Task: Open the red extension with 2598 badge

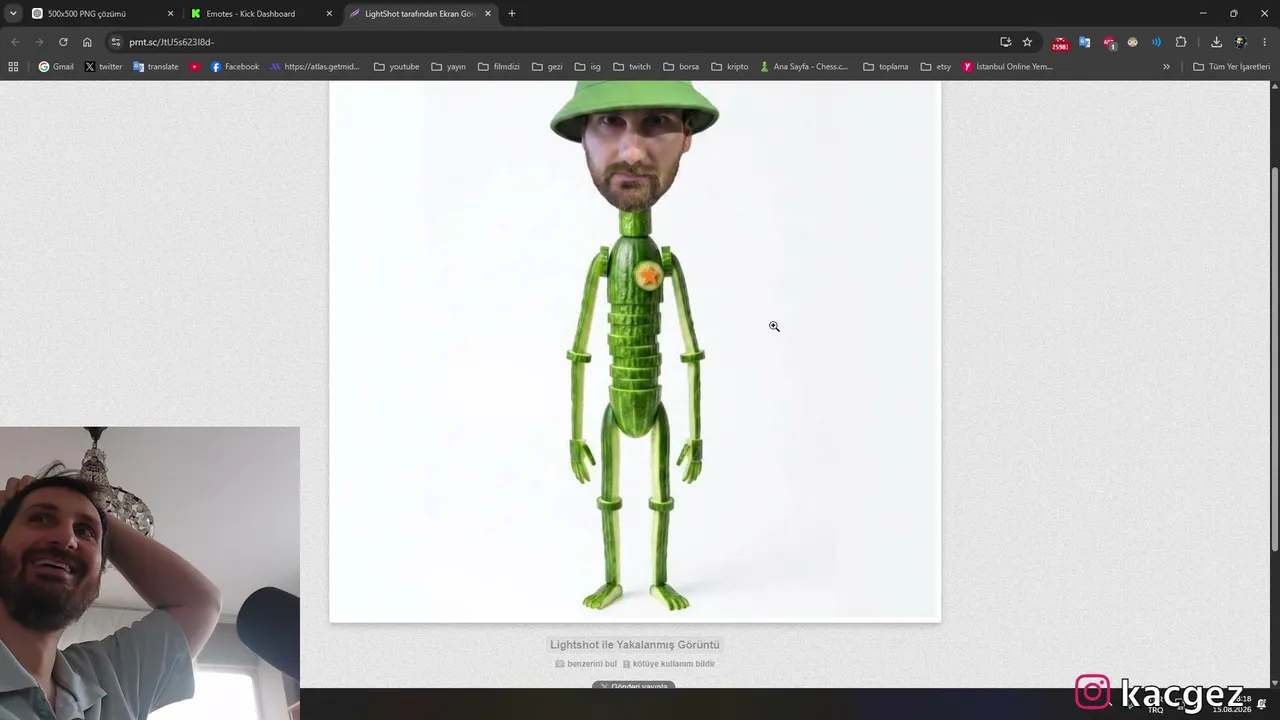Action: (x=1059, y=43)
